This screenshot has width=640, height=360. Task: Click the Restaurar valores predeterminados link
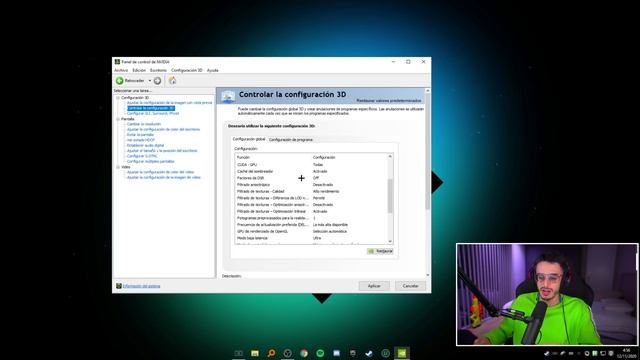point(389,100)
